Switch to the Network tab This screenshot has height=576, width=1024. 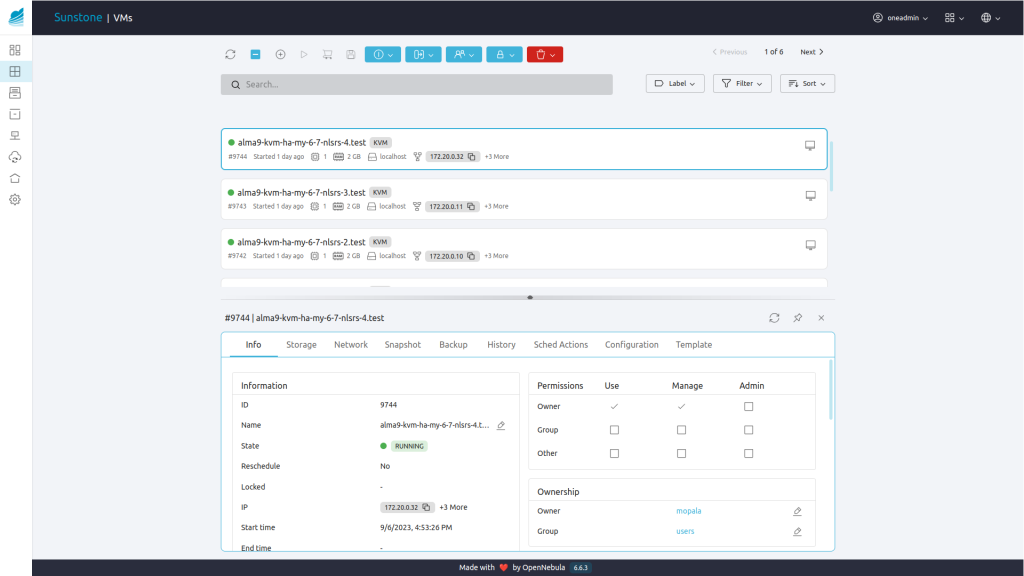[351, 344]
